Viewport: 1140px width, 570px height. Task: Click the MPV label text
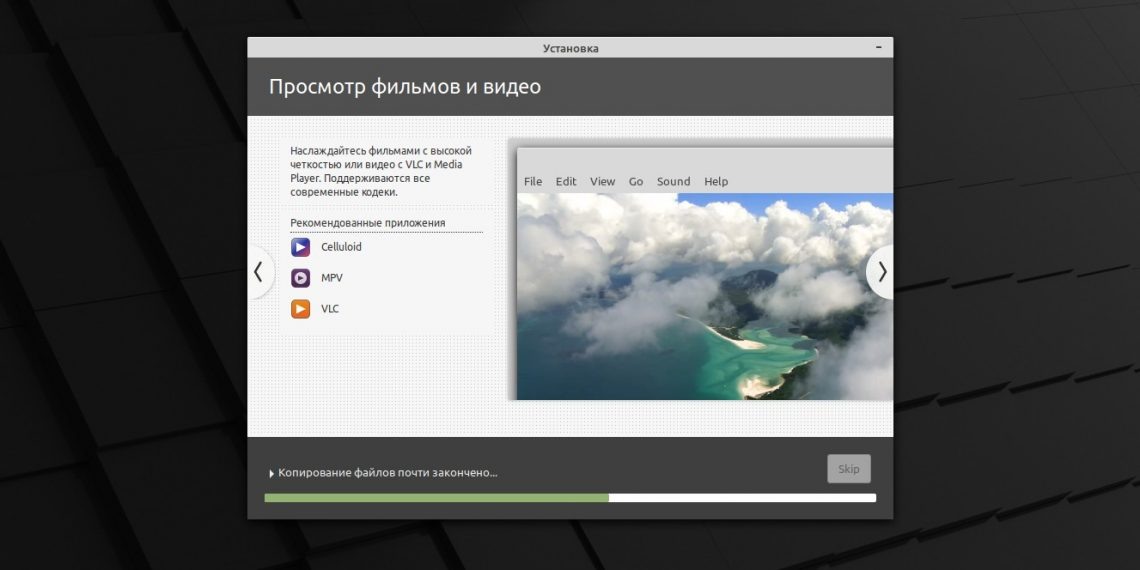pos(332,278)
